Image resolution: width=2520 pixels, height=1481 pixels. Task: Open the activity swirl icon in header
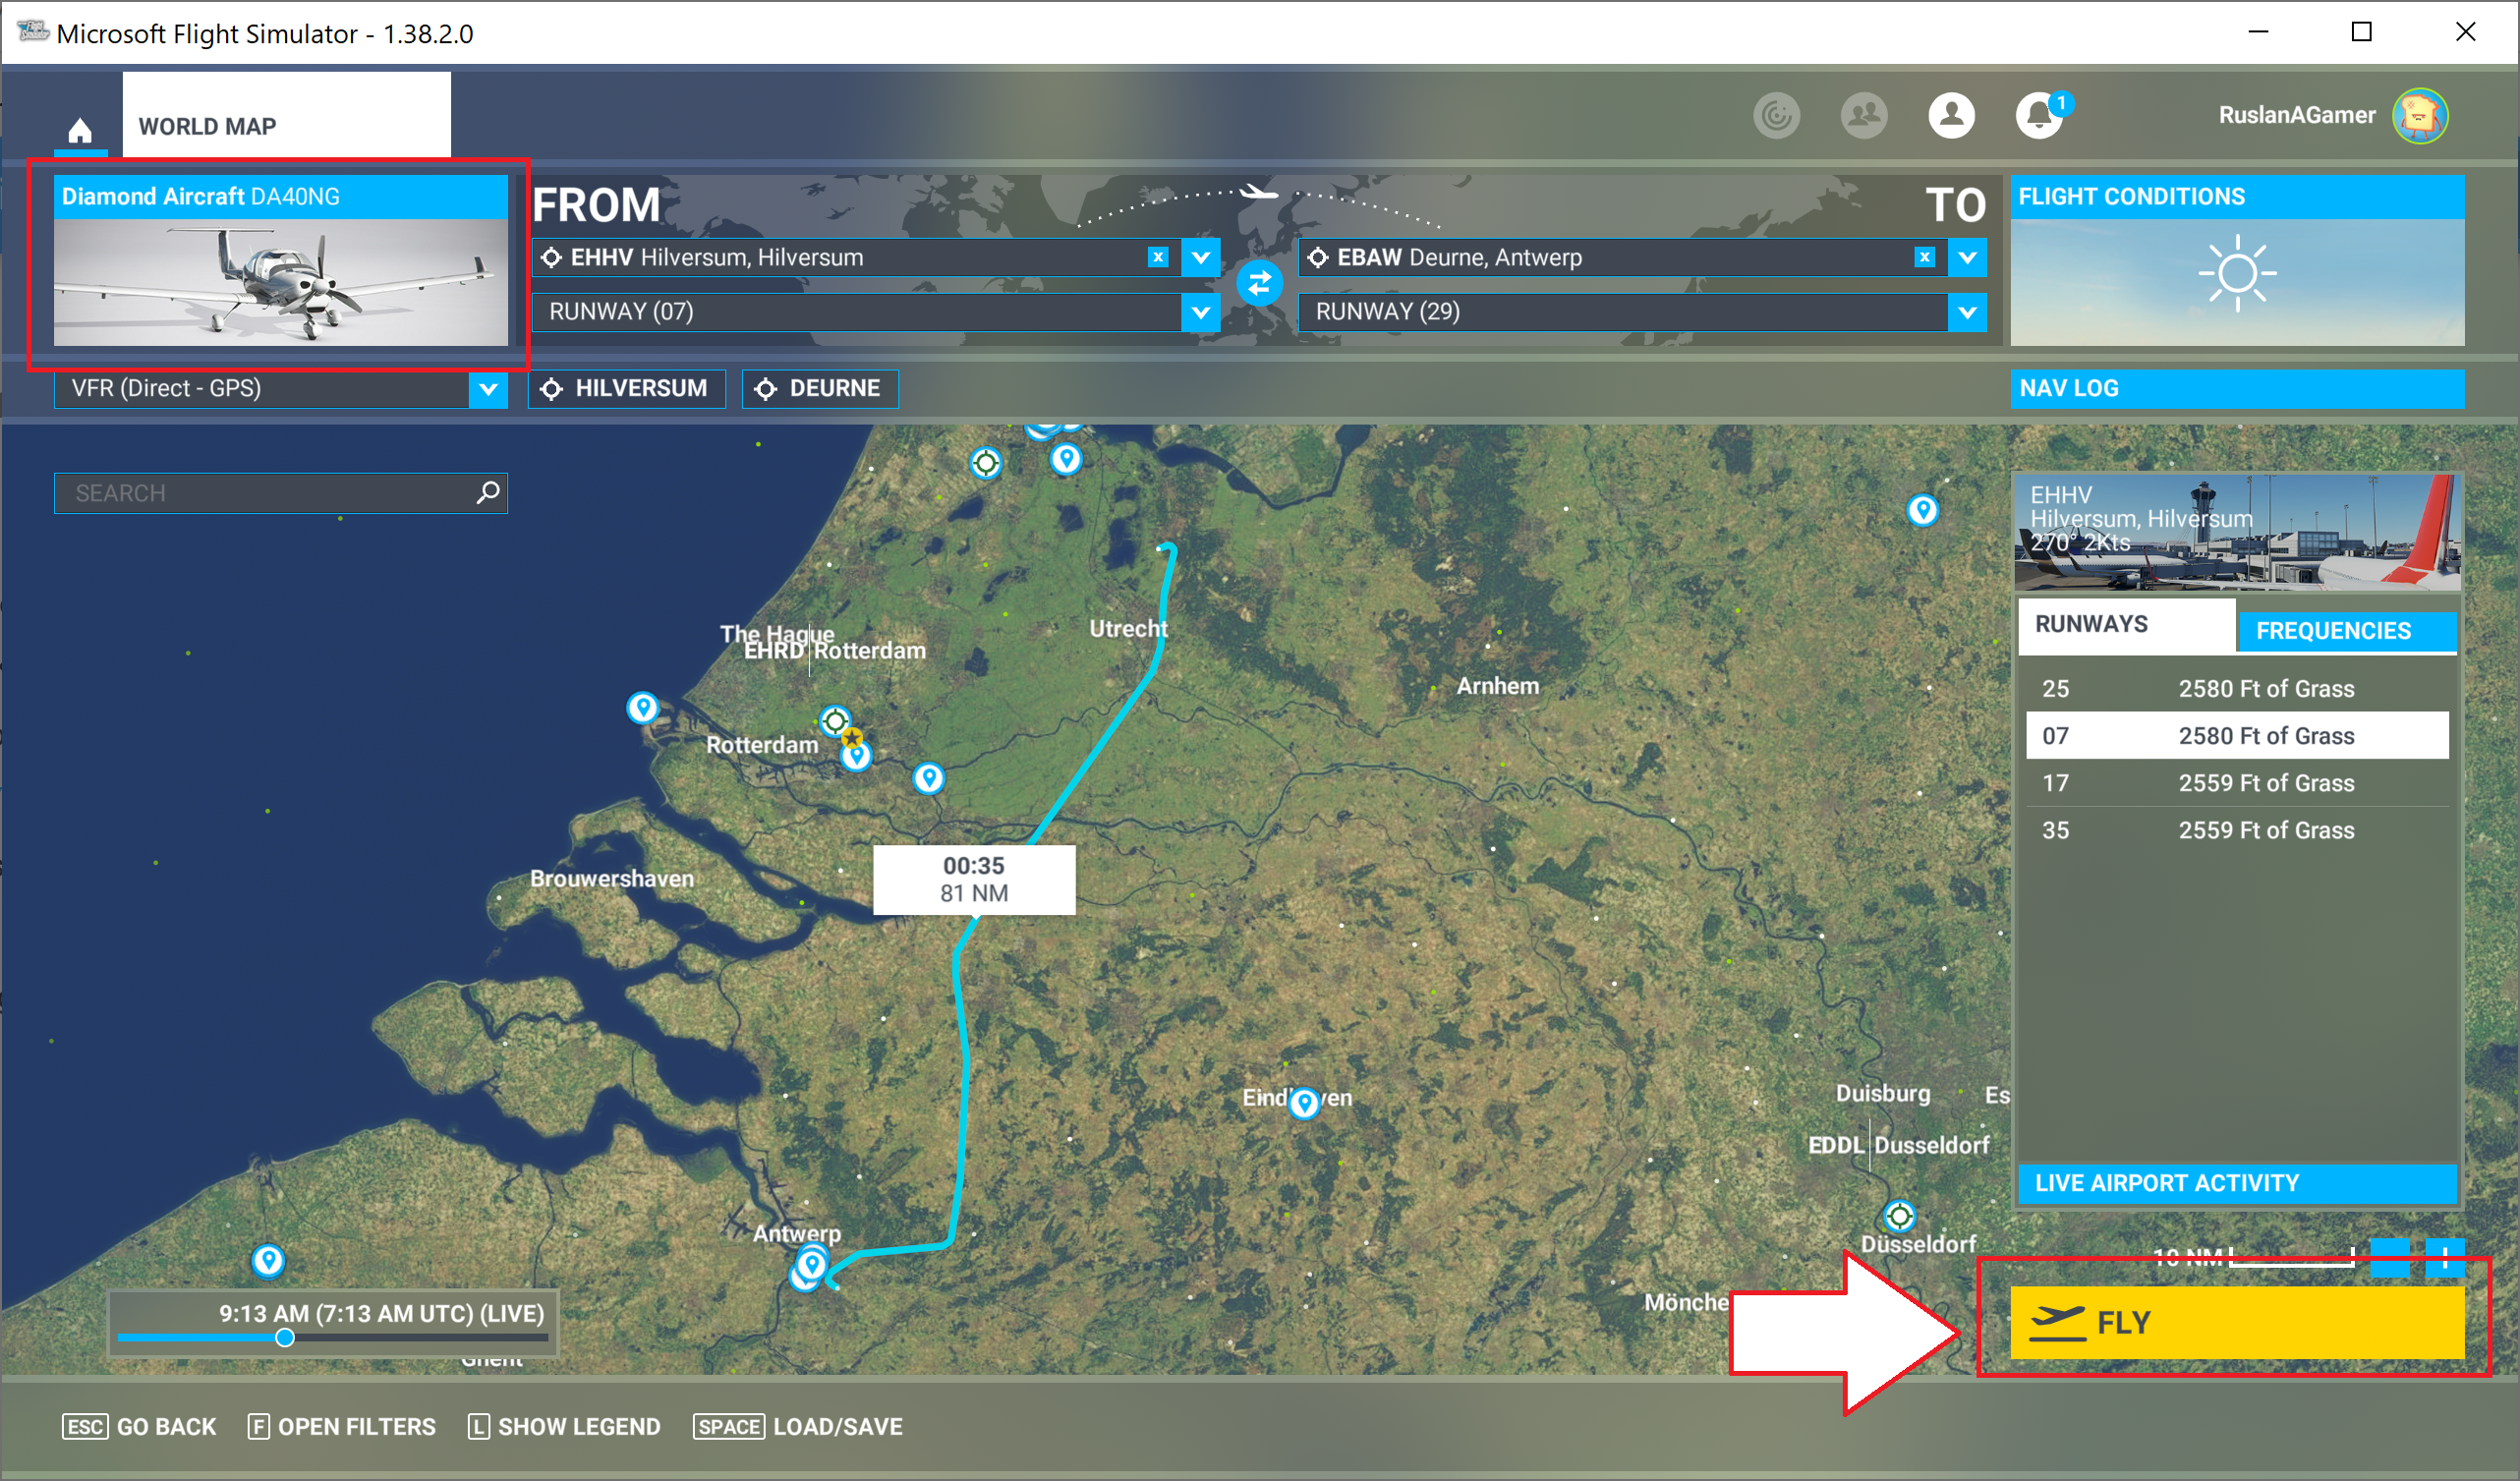click(1776, 116)
